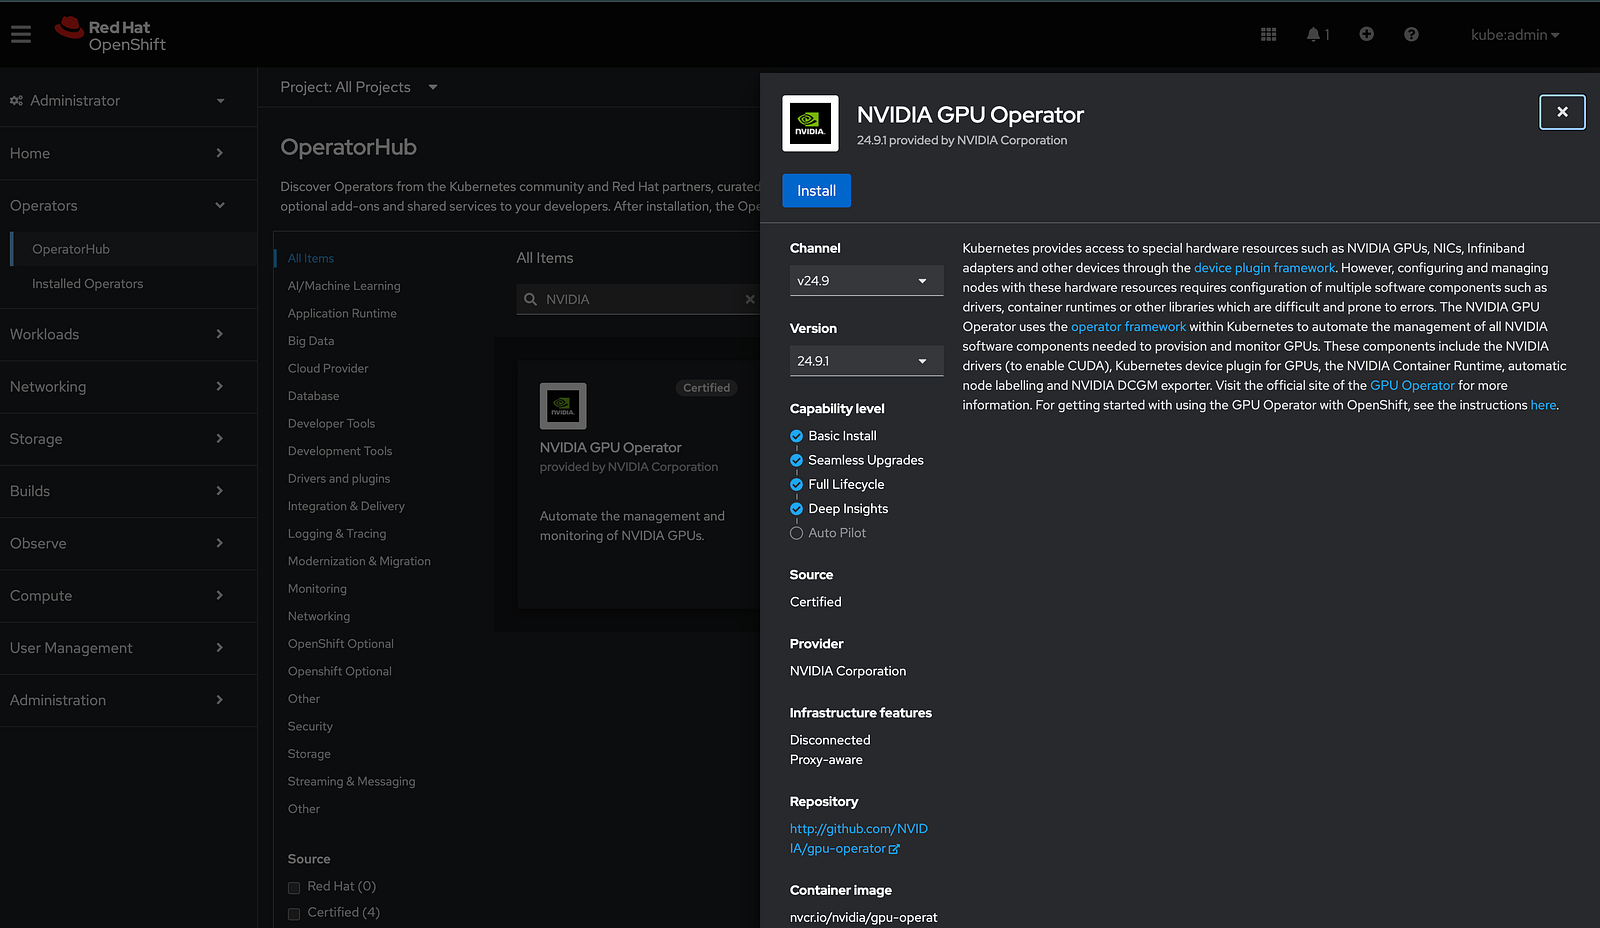Click Full Lifecycle capability checkmark
This screenshot has width=1600, height=928.
(x=796, y=484)
